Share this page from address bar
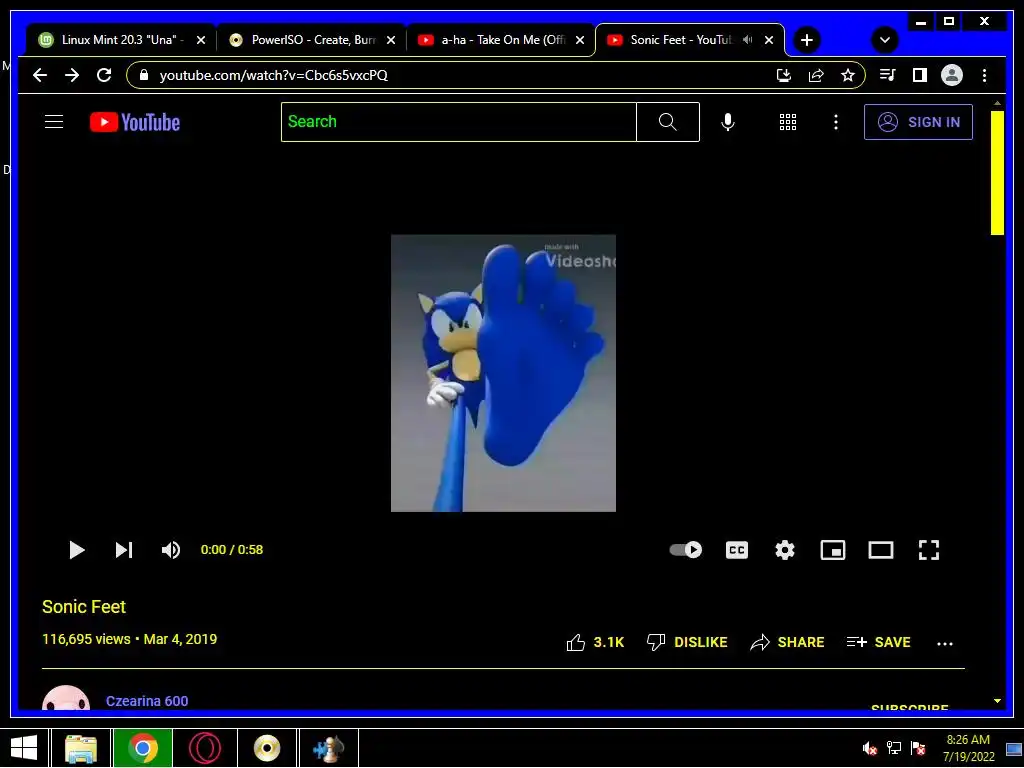Screen dimensions: 1024x768 click(x=816, y=75)
